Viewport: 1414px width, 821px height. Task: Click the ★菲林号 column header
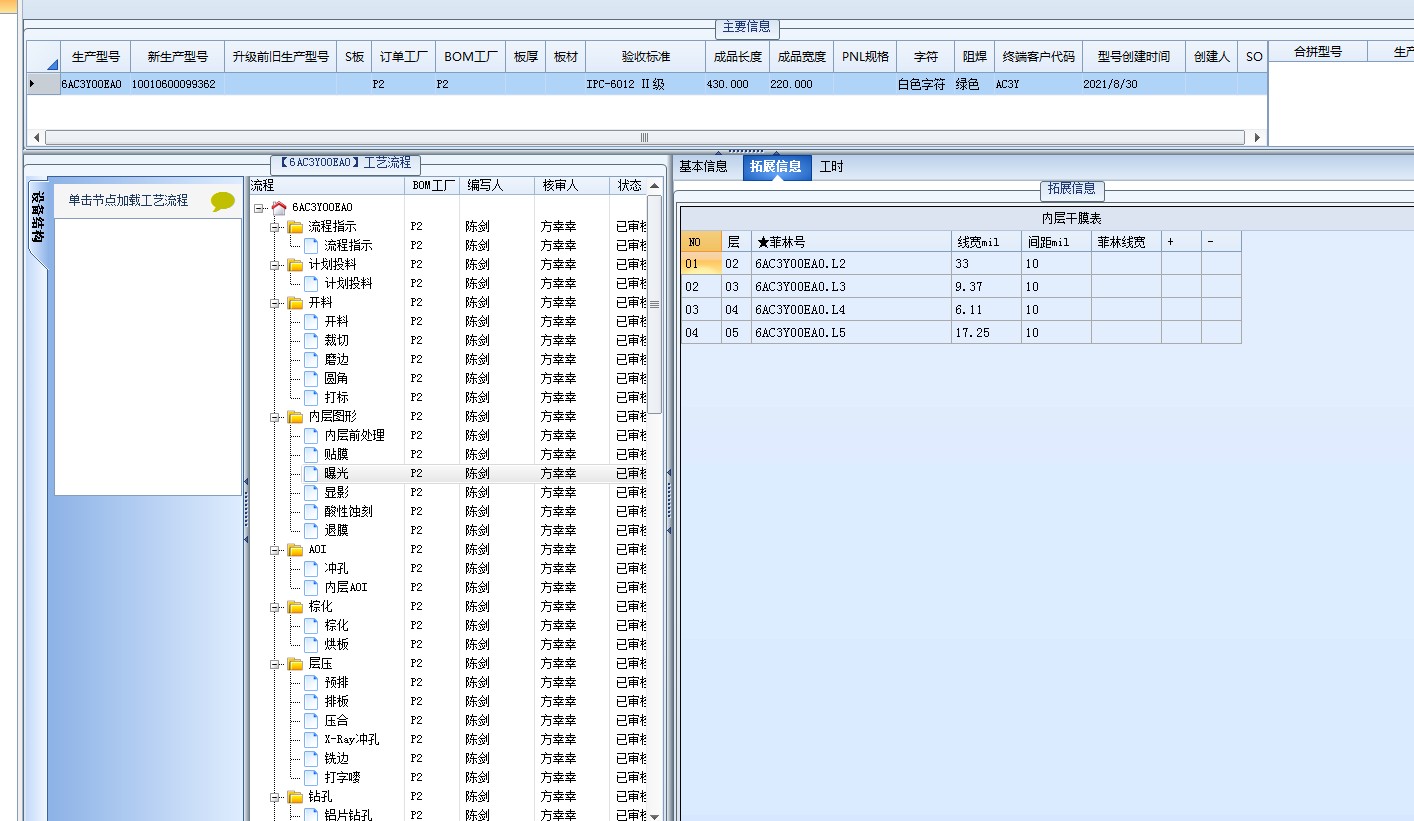[x=851, y=241]
